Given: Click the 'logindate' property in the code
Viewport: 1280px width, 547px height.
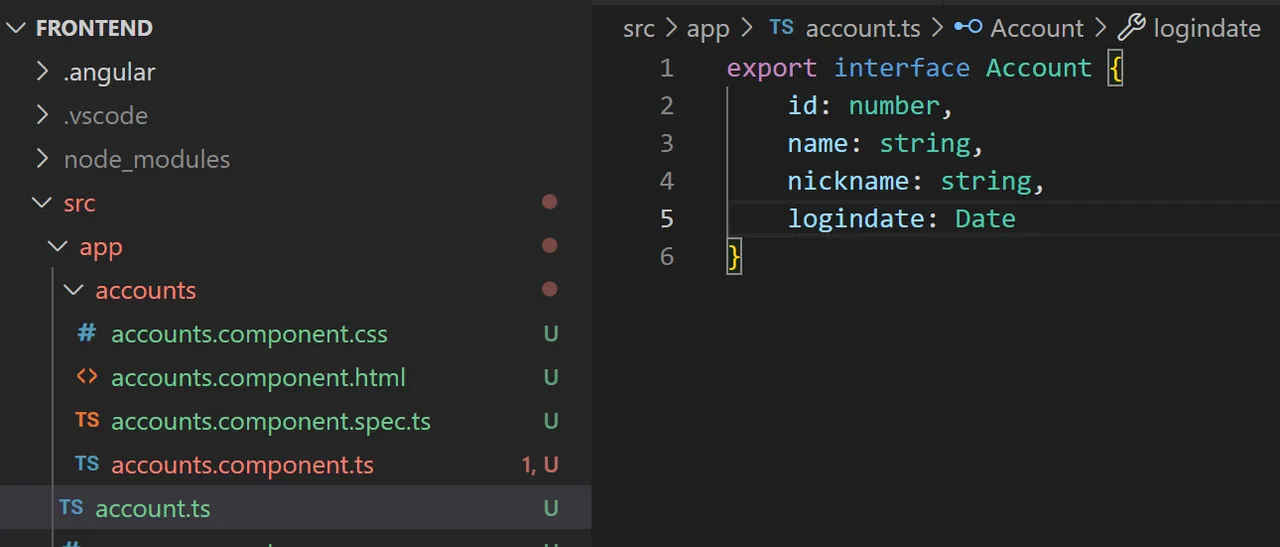Looking at the screenshot, I should point(856,220).
